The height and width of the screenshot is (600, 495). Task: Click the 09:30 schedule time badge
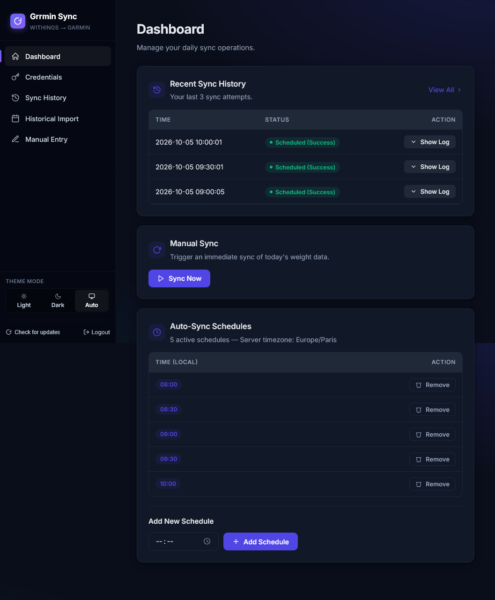[x=169, y=459]
